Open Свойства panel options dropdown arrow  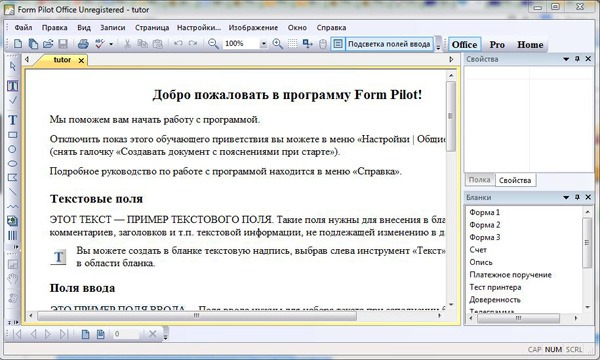(566, 59)
